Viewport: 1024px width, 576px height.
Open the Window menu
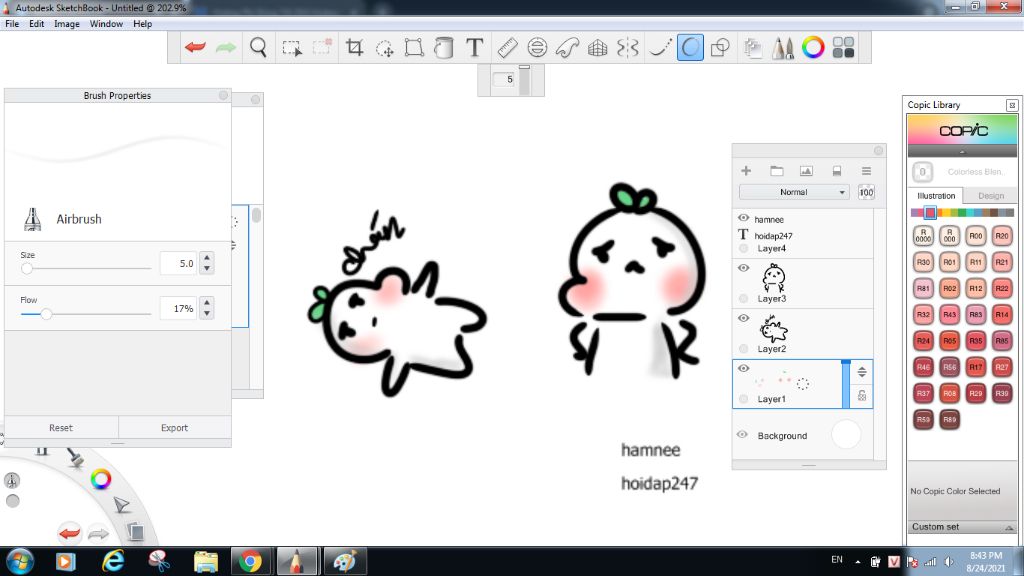point(106,24)
